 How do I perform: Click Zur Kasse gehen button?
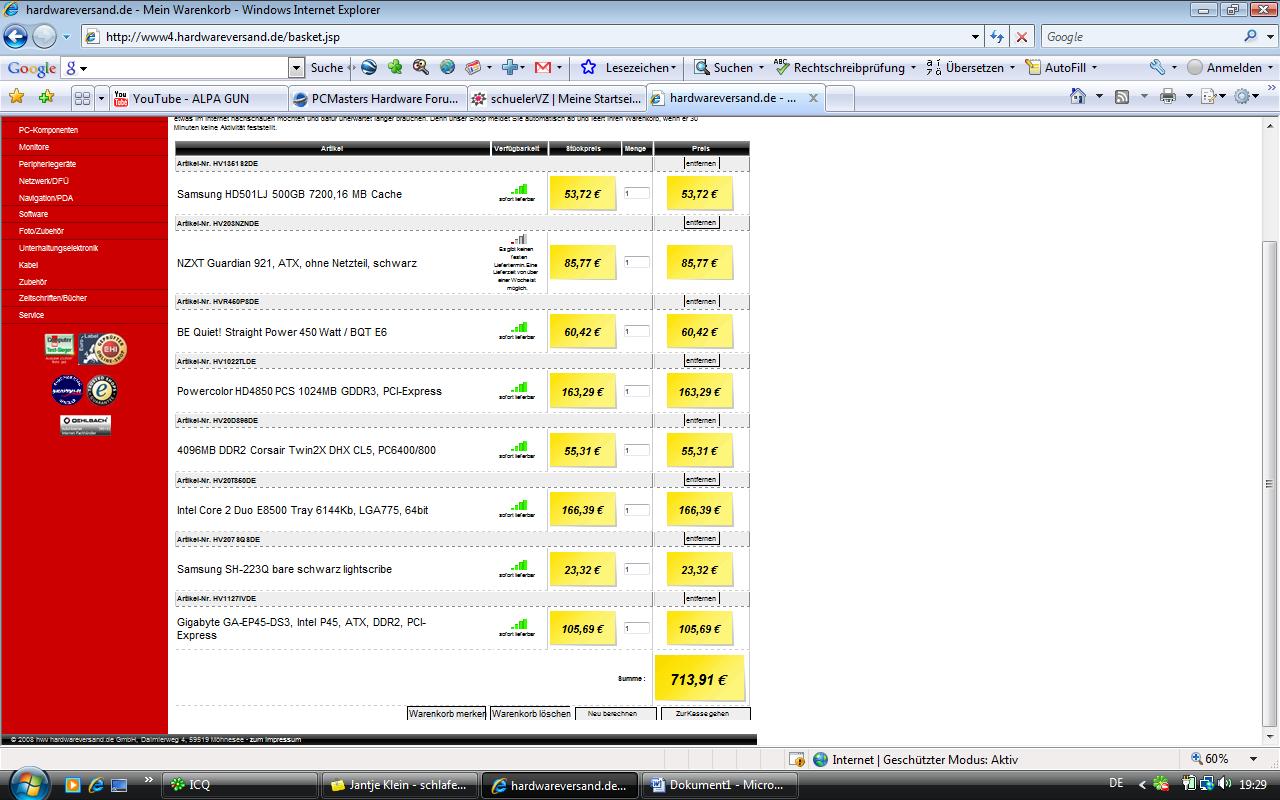pyautogui.click(x=705, y=713)
